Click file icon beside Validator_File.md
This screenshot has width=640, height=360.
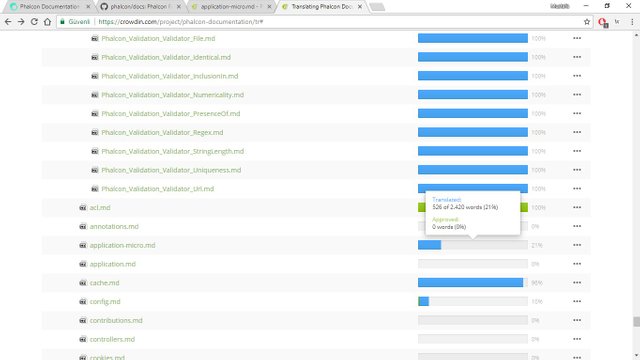click(95, 38)
